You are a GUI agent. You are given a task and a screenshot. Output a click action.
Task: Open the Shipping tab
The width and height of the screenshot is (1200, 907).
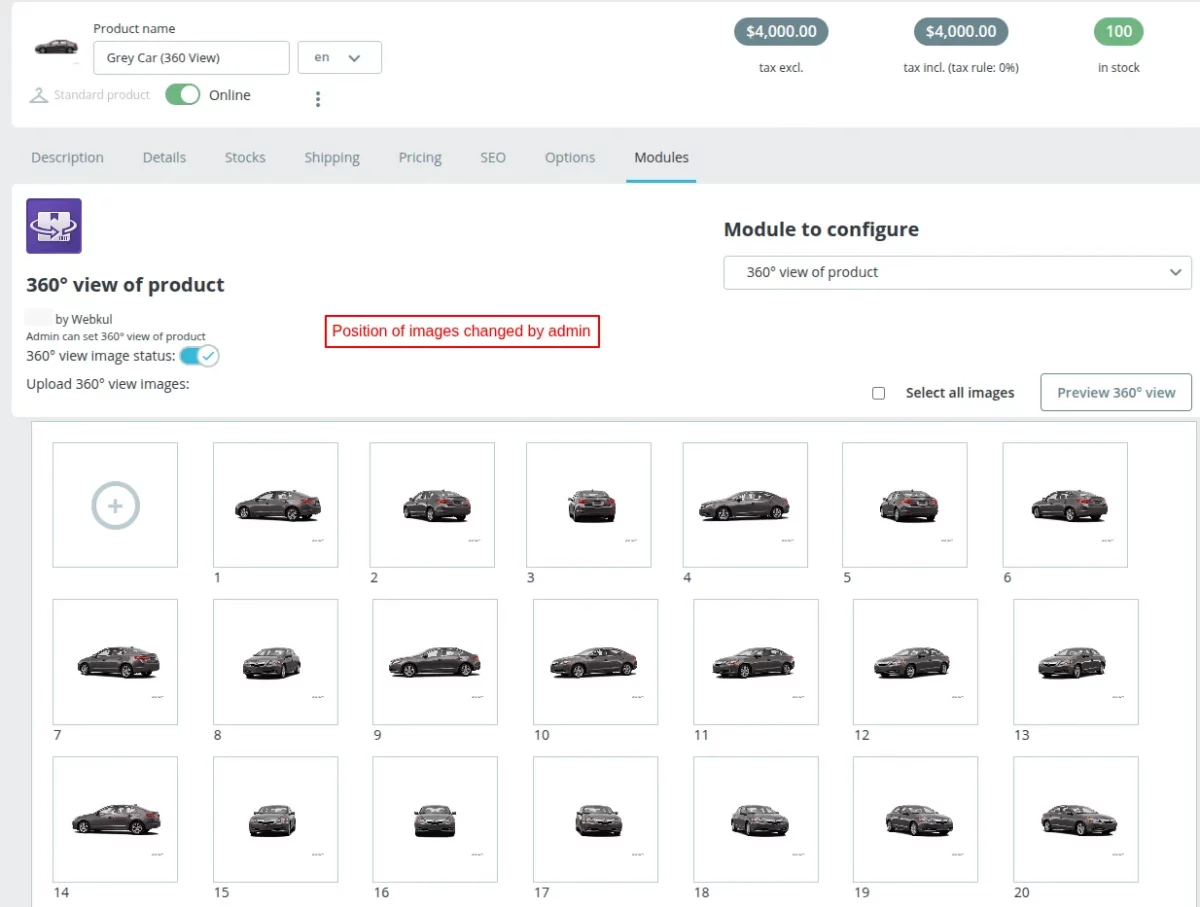click(x=332, y=158)
